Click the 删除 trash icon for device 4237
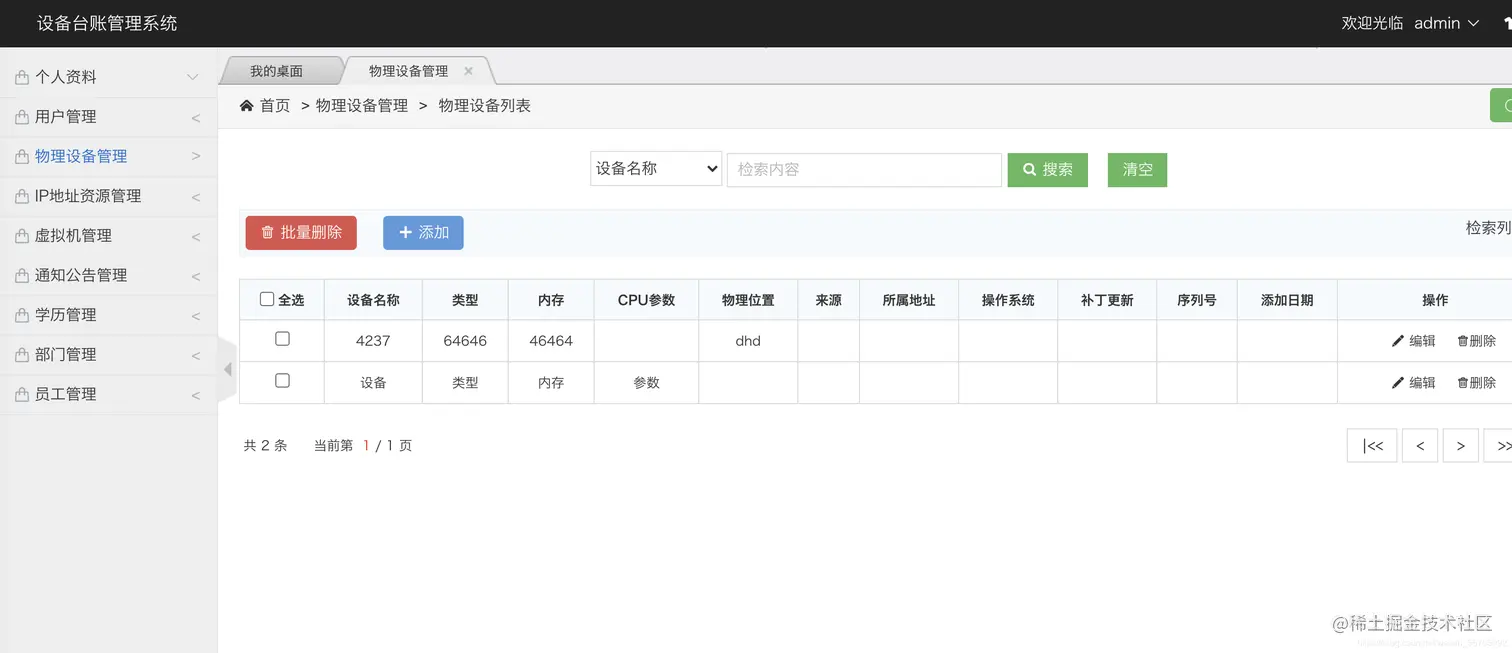 1464,341
